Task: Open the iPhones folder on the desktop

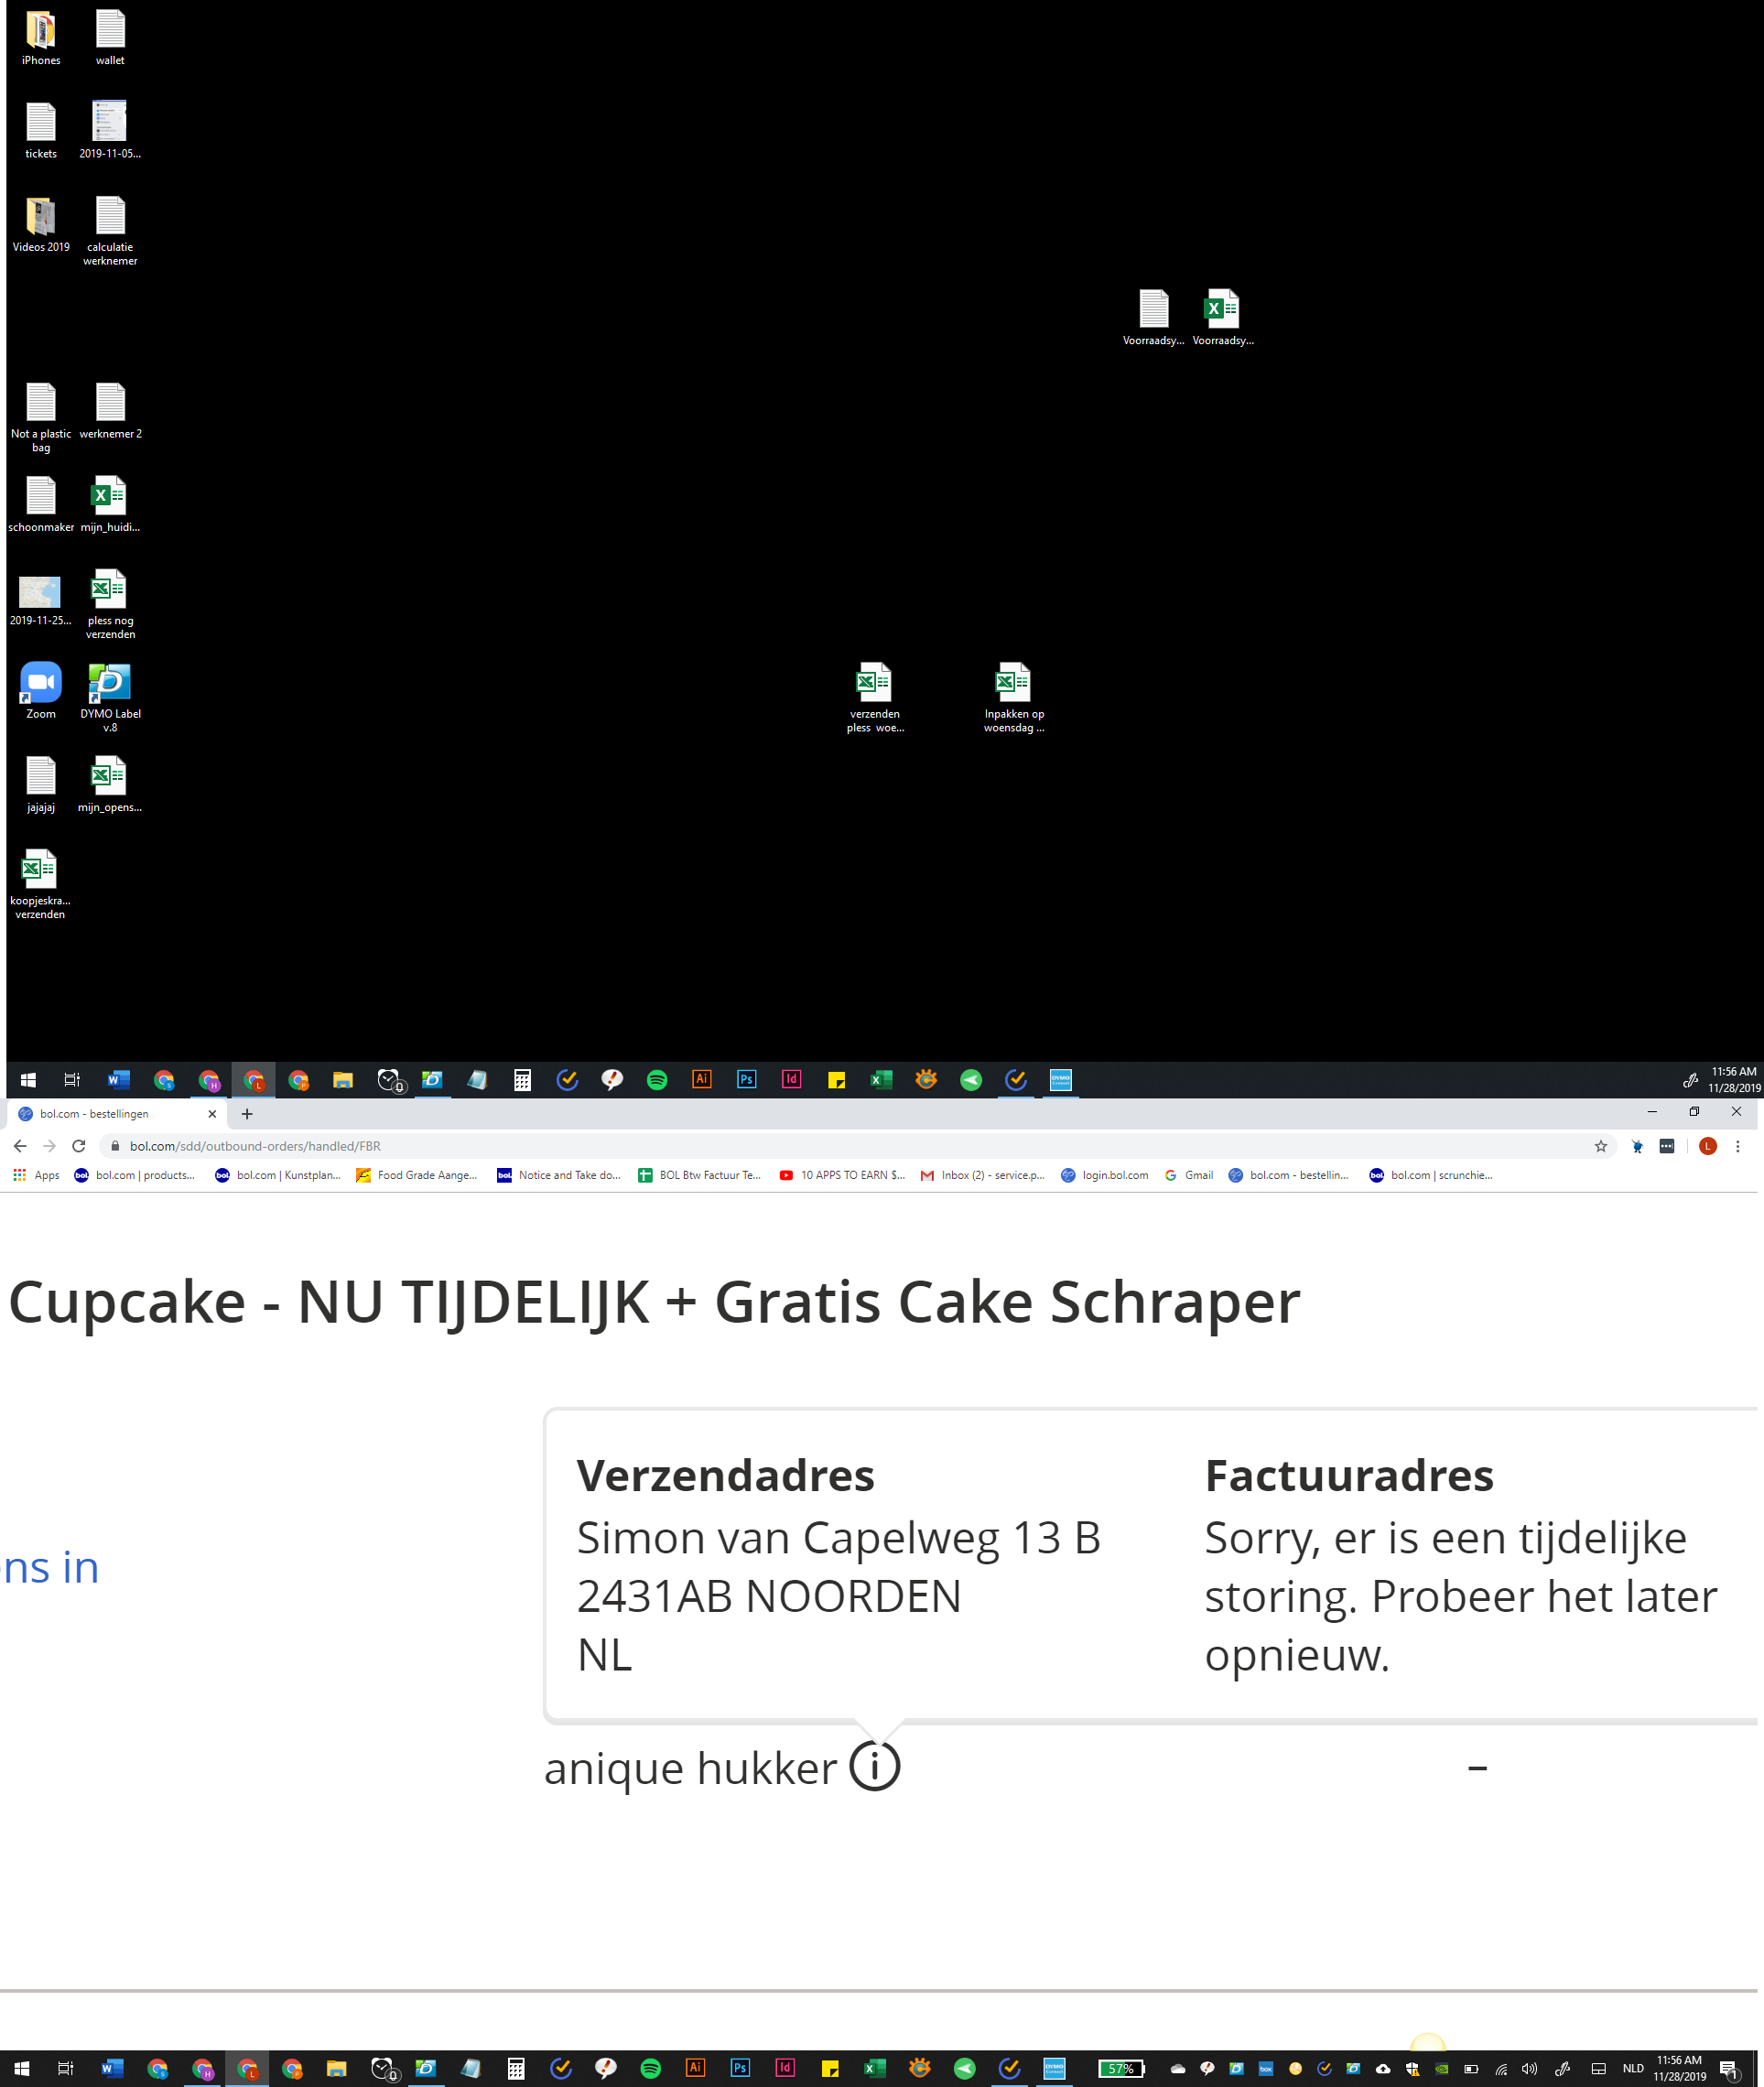Action: [41, 38]
